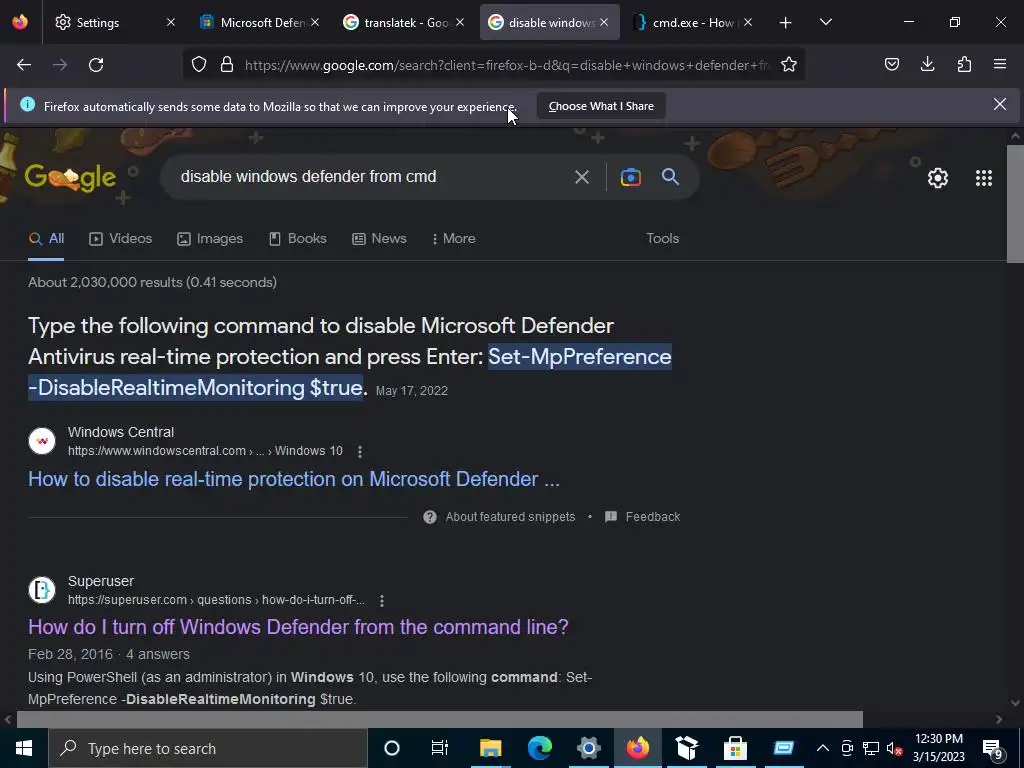
Task: Close the Settings tab
Action: (170, 22)
